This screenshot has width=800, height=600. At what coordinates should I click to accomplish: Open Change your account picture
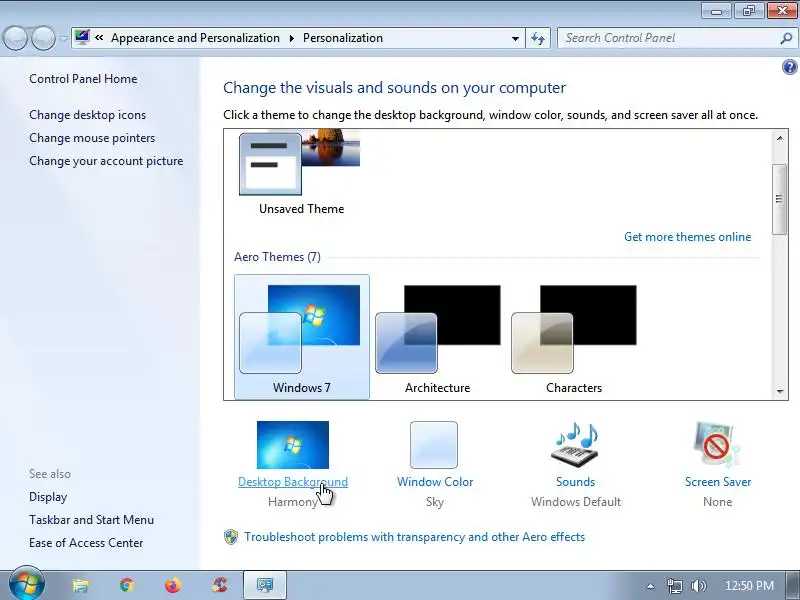[106, 161]
